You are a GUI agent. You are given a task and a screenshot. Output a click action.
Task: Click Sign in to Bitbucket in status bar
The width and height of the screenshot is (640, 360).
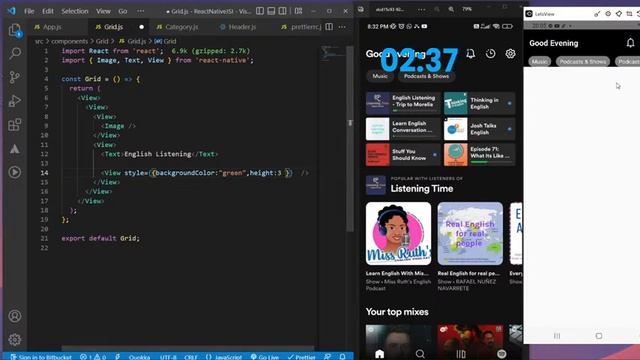point(41,357)
